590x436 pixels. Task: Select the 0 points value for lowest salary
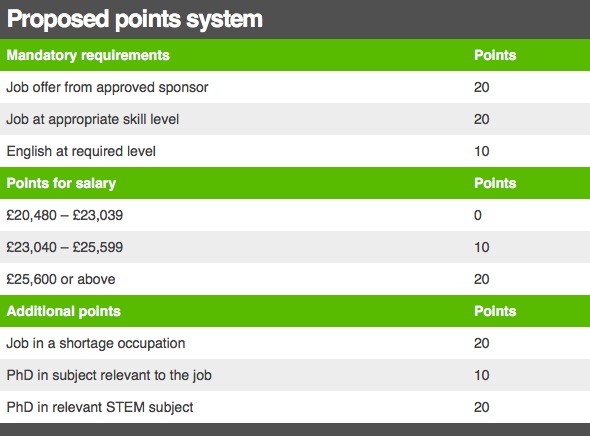coord(478,215)
